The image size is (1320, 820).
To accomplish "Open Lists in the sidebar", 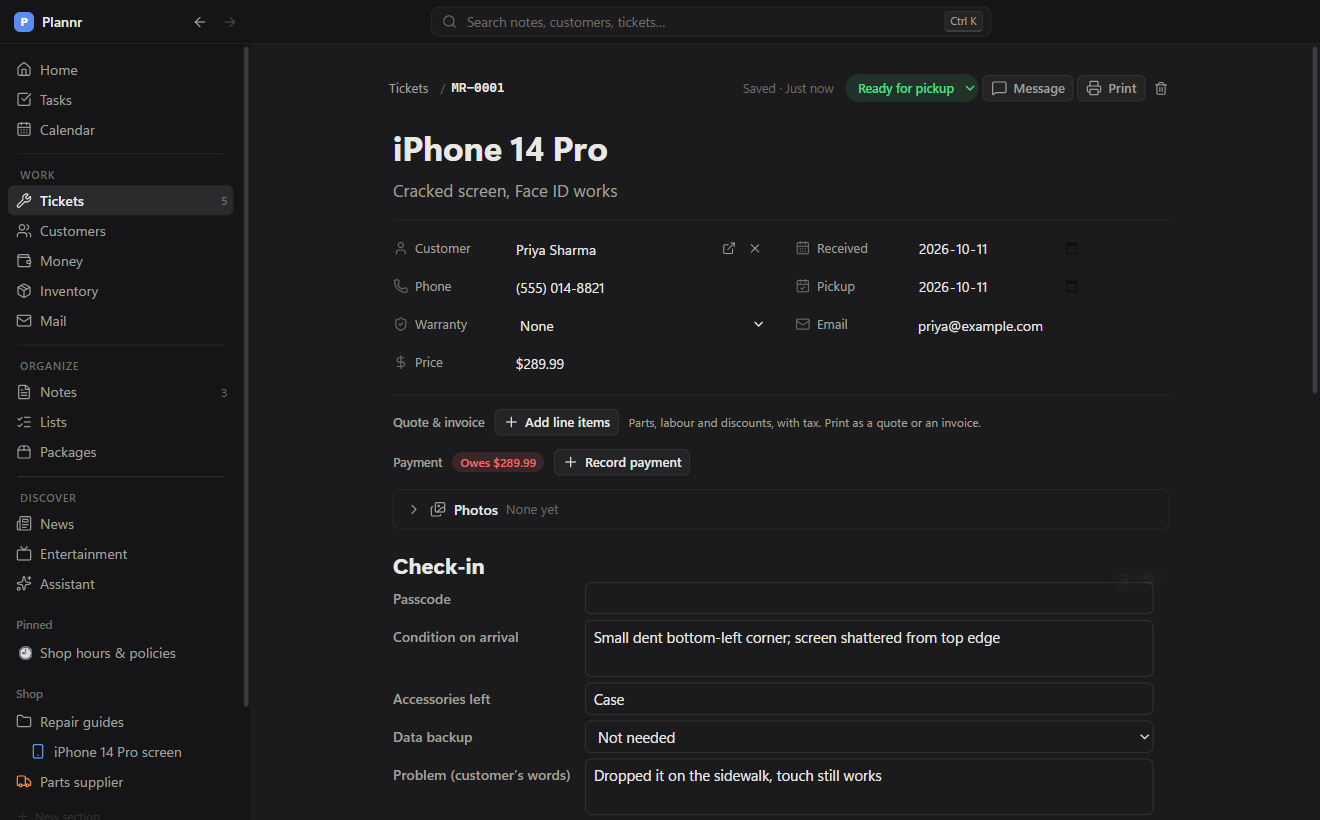I will (x=121, y=422).
